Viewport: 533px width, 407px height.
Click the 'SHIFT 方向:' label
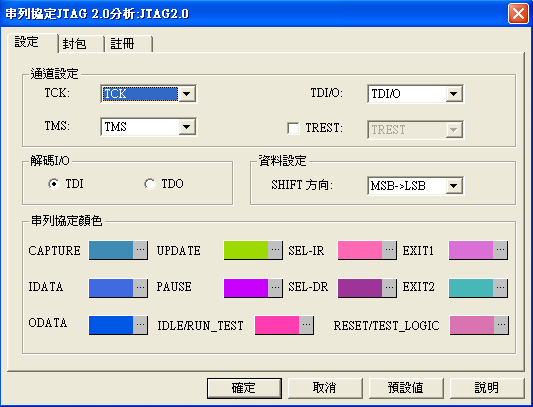point(302,185)
